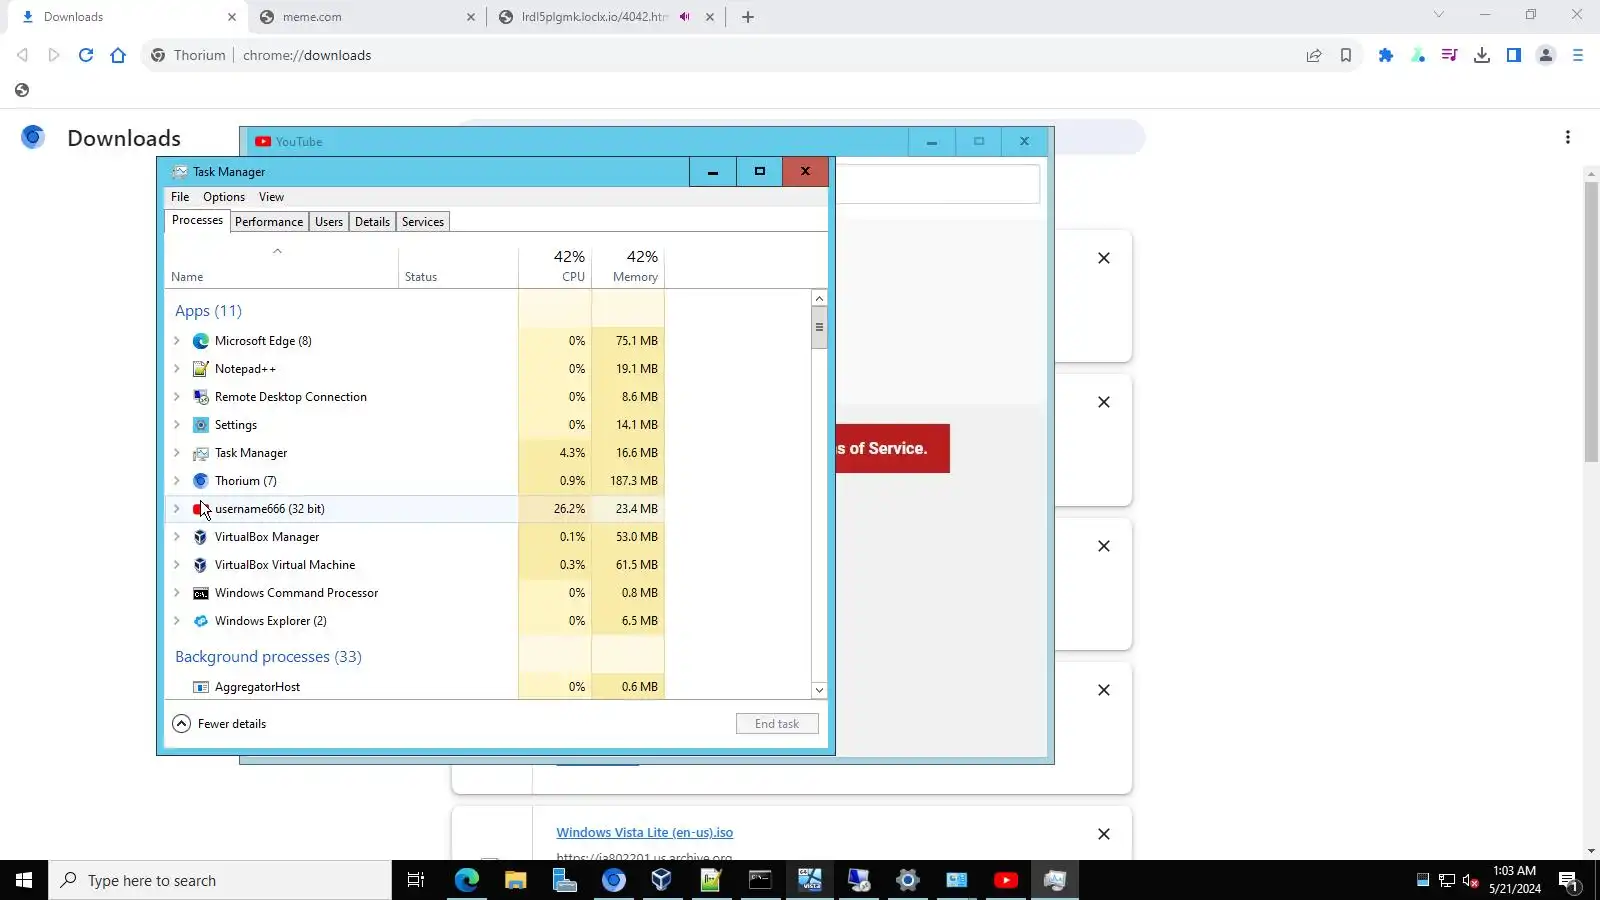Open the notification center icon
The height and width of the screenshot is (900, 1600).
tap(1569, 880)
